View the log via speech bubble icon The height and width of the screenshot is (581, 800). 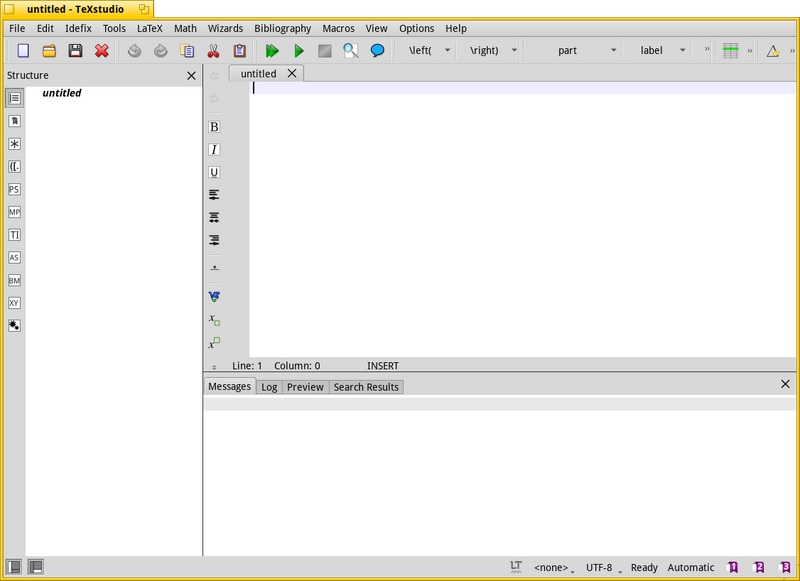[377, 50]
